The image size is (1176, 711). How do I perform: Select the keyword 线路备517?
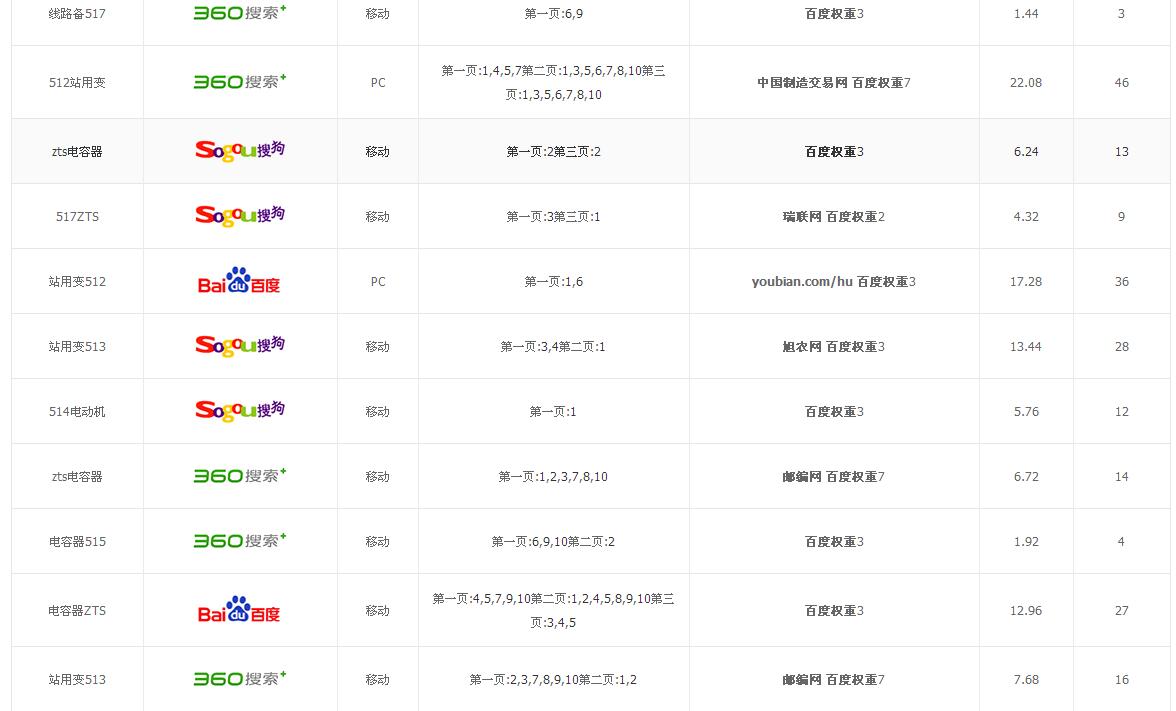(77, 14)
